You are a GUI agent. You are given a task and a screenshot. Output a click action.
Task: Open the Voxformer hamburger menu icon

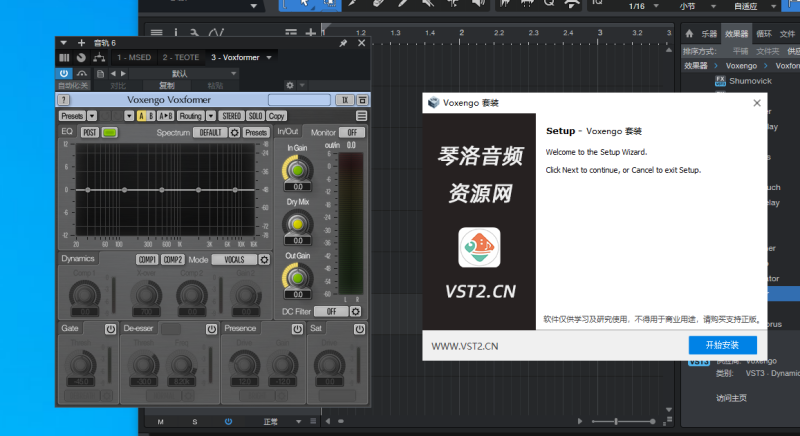(361, 116)
